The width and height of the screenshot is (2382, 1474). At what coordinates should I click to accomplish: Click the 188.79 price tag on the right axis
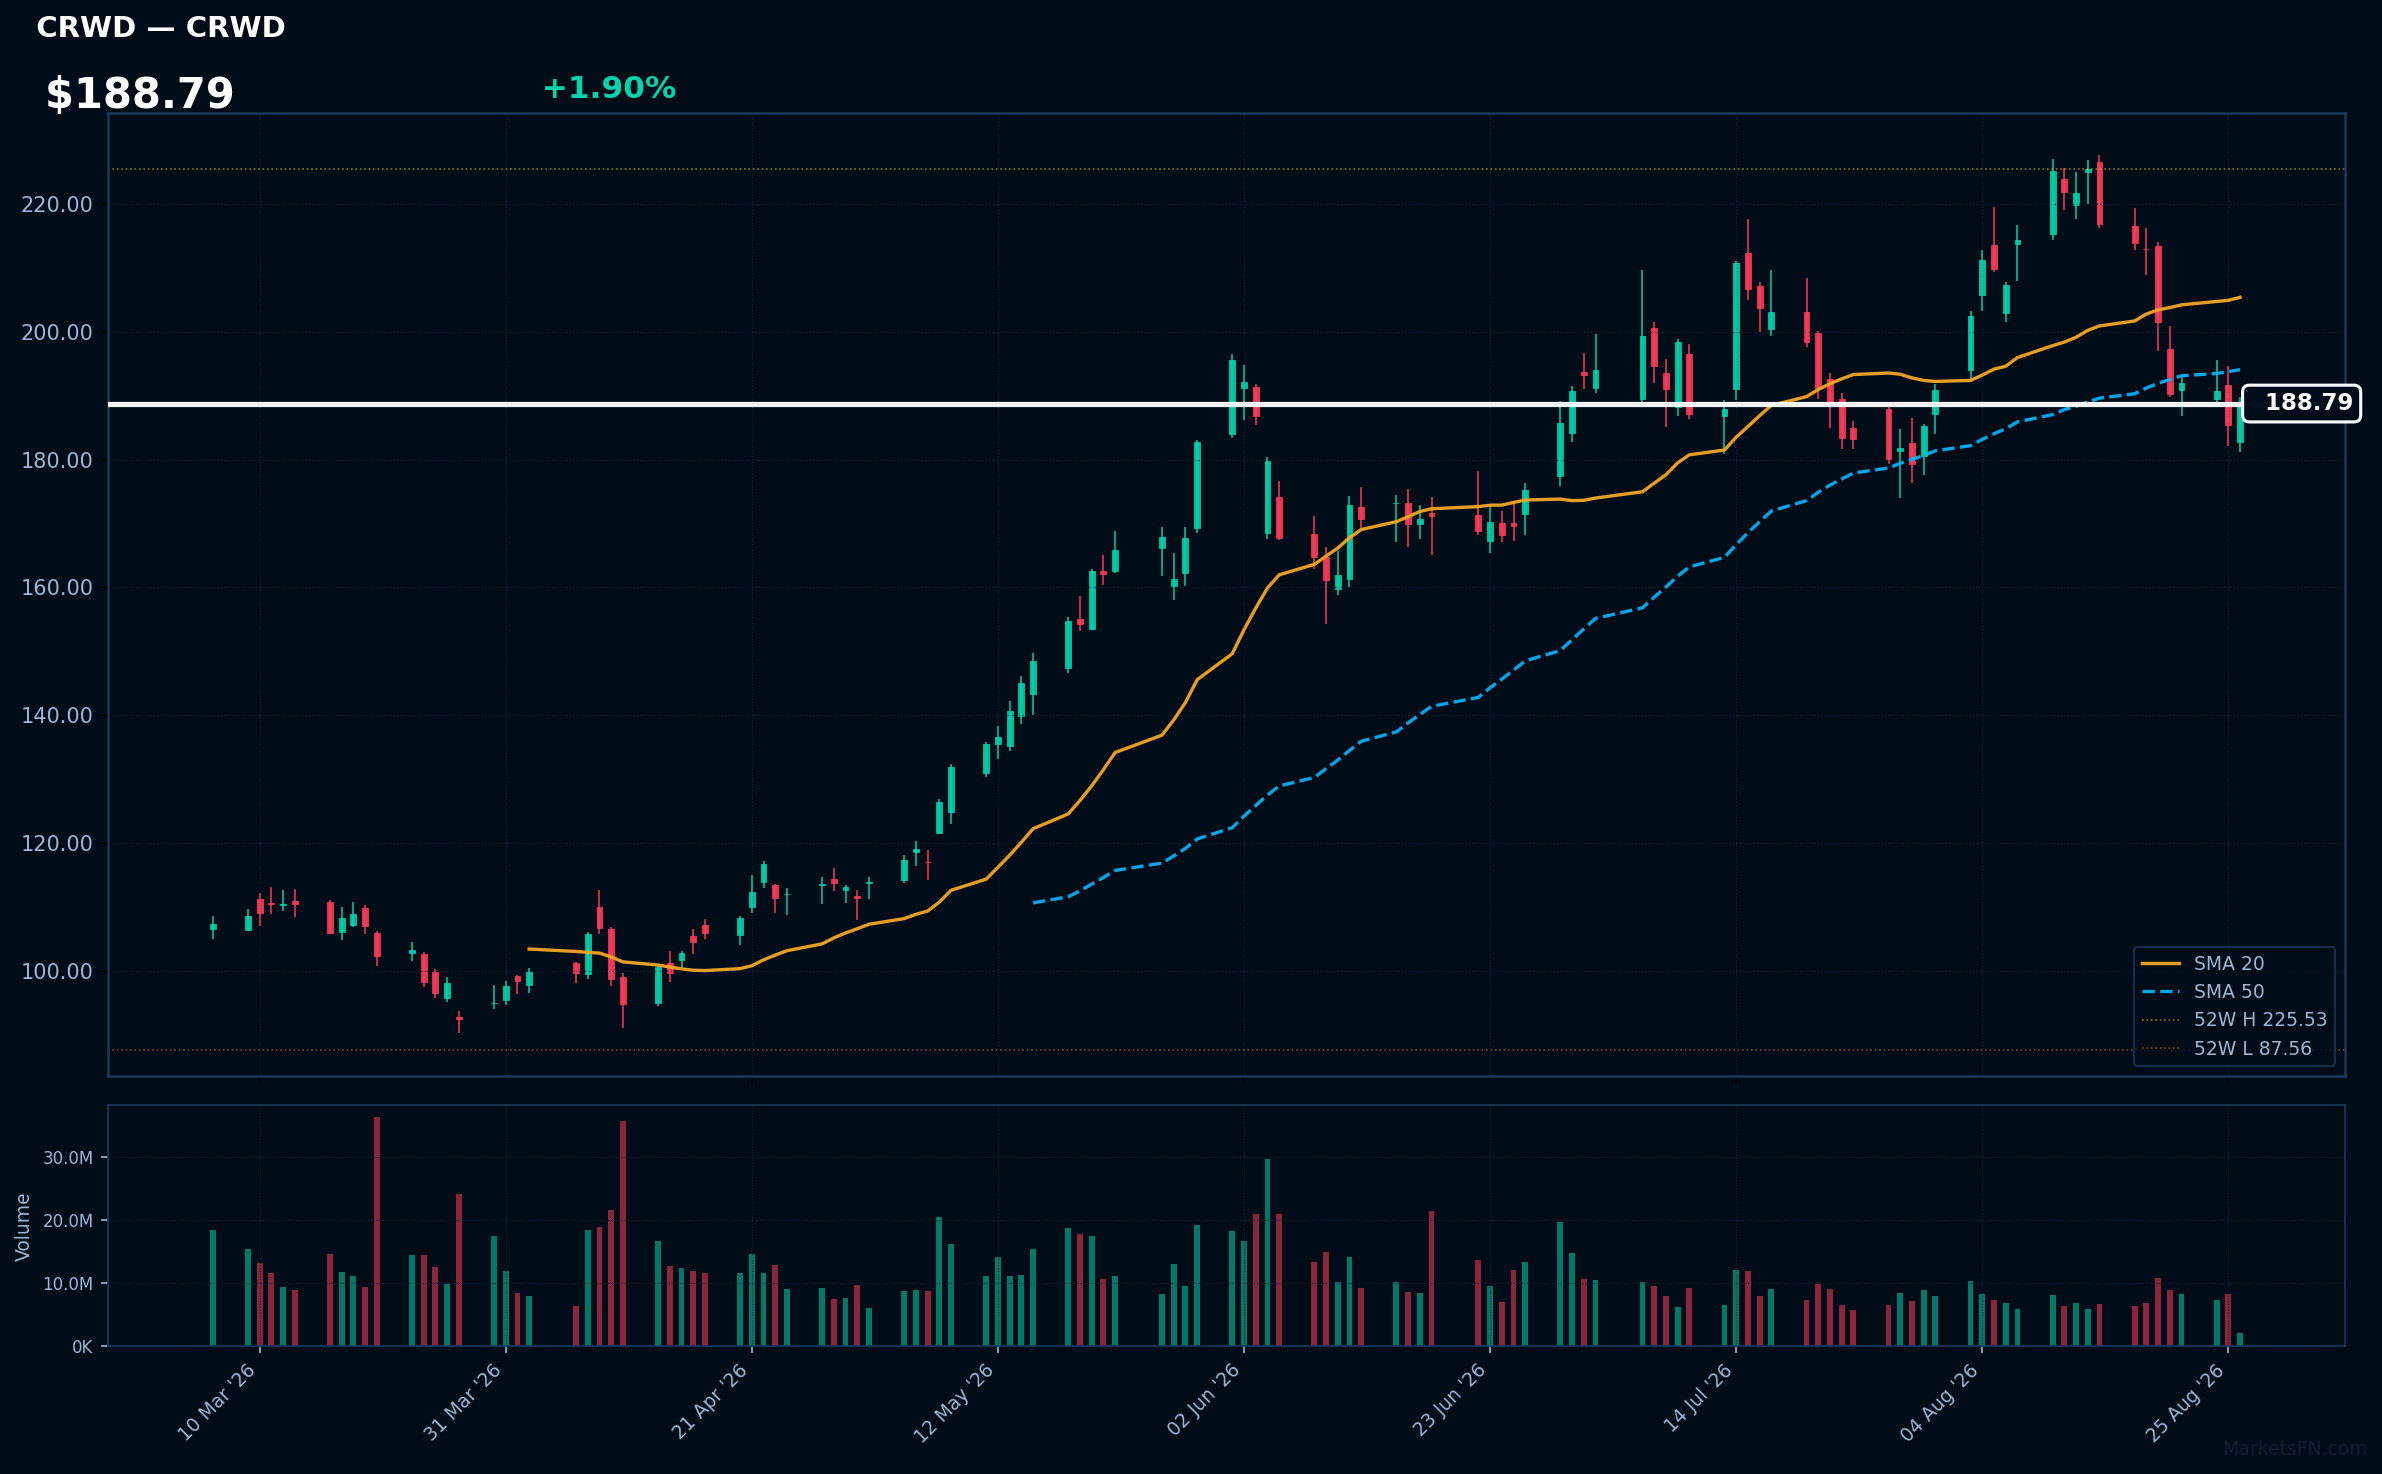pyautogui.click(x=2301, y=403)
